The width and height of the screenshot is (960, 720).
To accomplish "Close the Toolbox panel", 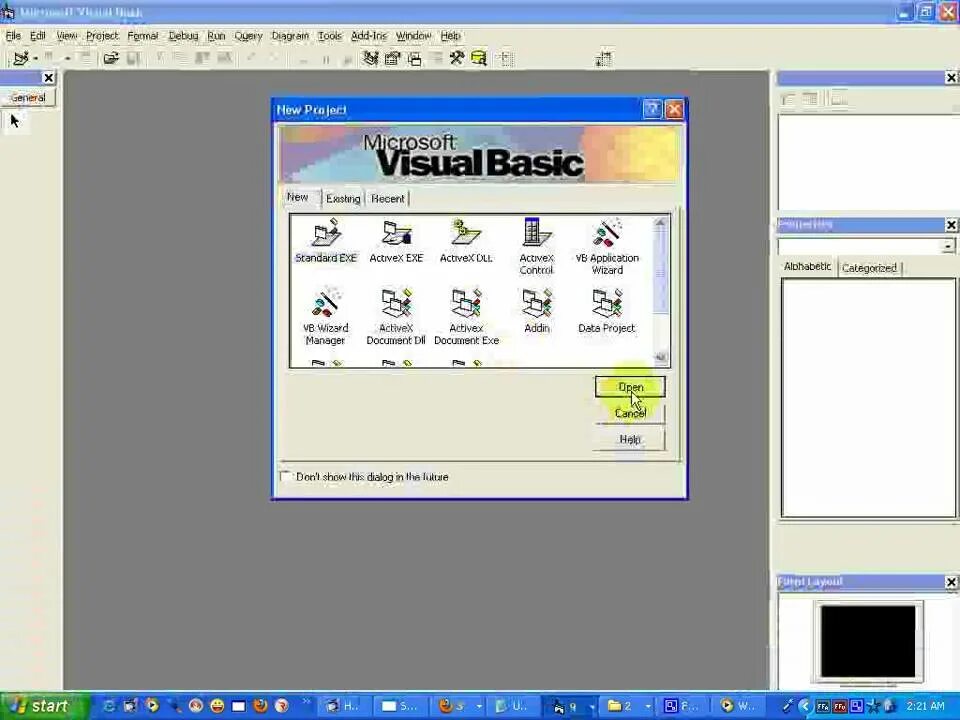I will (x=48, y=78).
